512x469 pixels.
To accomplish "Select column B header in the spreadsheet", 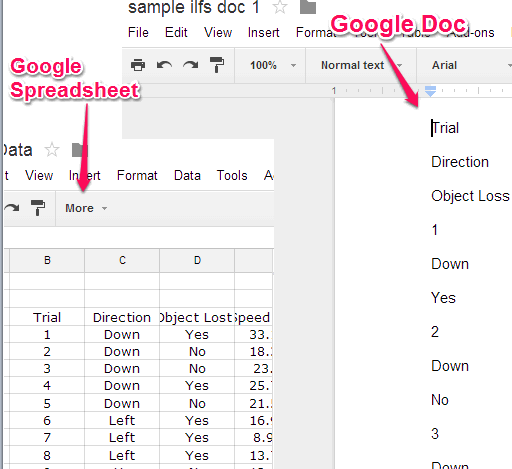I will (x=47, y=260).
